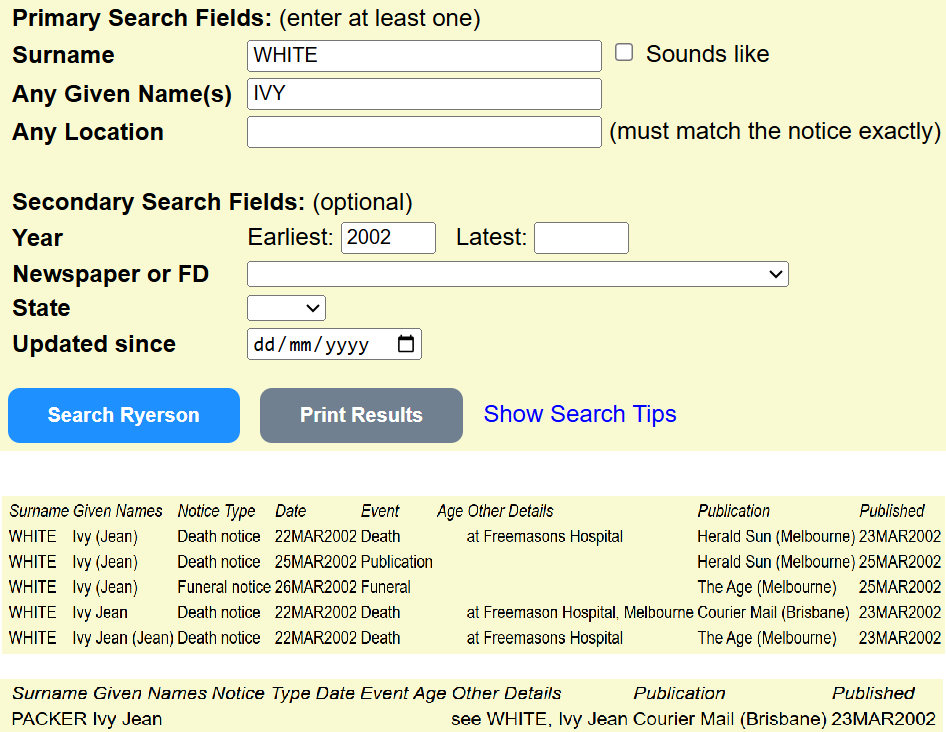This screenshot has width=946, height=732.
Task: Click the Ivy Jean (Jean) name cell
Action: click(x=123, y=638)
